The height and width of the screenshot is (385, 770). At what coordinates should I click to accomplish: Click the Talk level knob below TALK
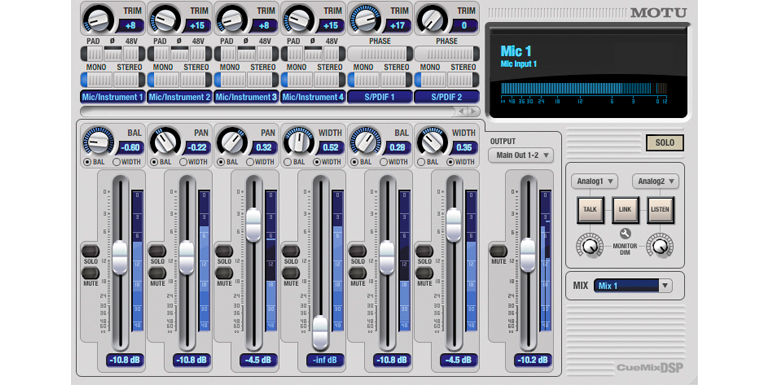pyautogui.click(x=590, y=245)
